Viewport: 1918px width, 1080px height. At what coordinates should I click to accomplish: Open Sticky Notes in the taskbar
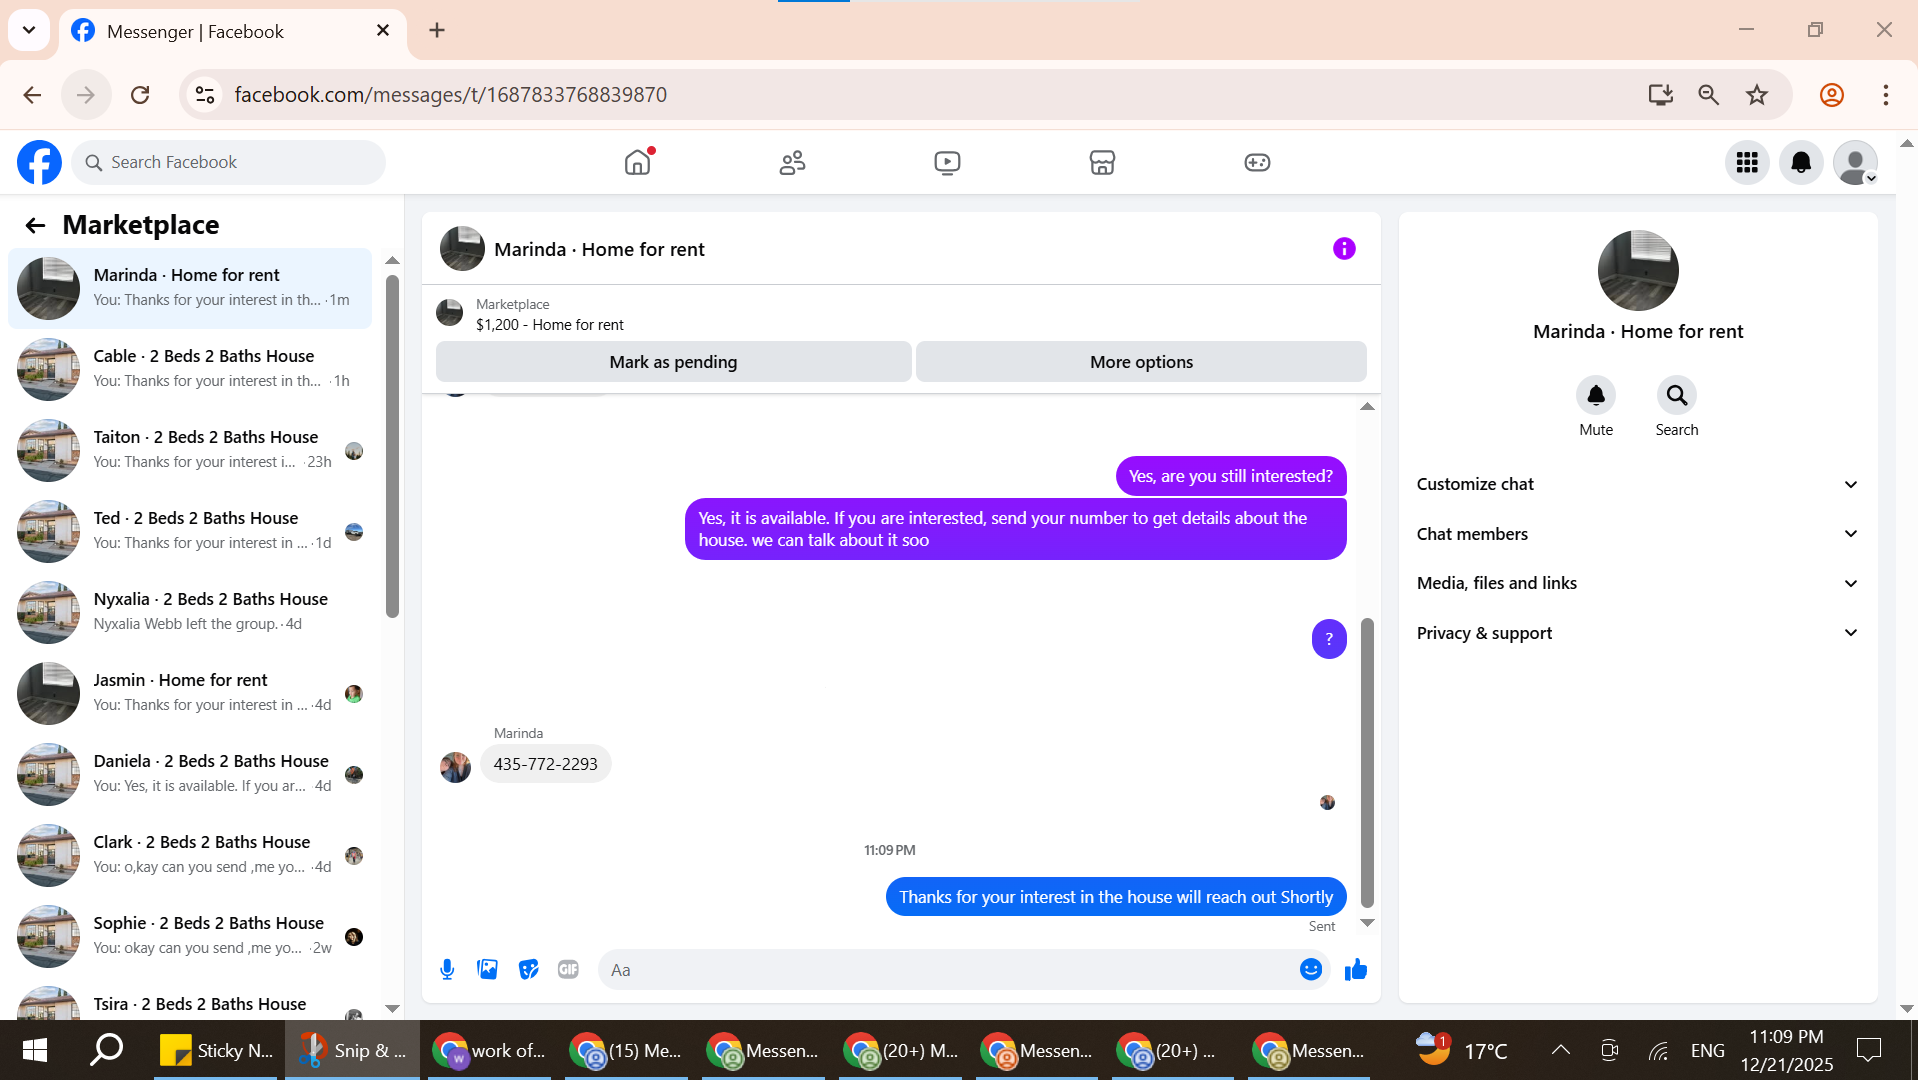point(217,1050)
